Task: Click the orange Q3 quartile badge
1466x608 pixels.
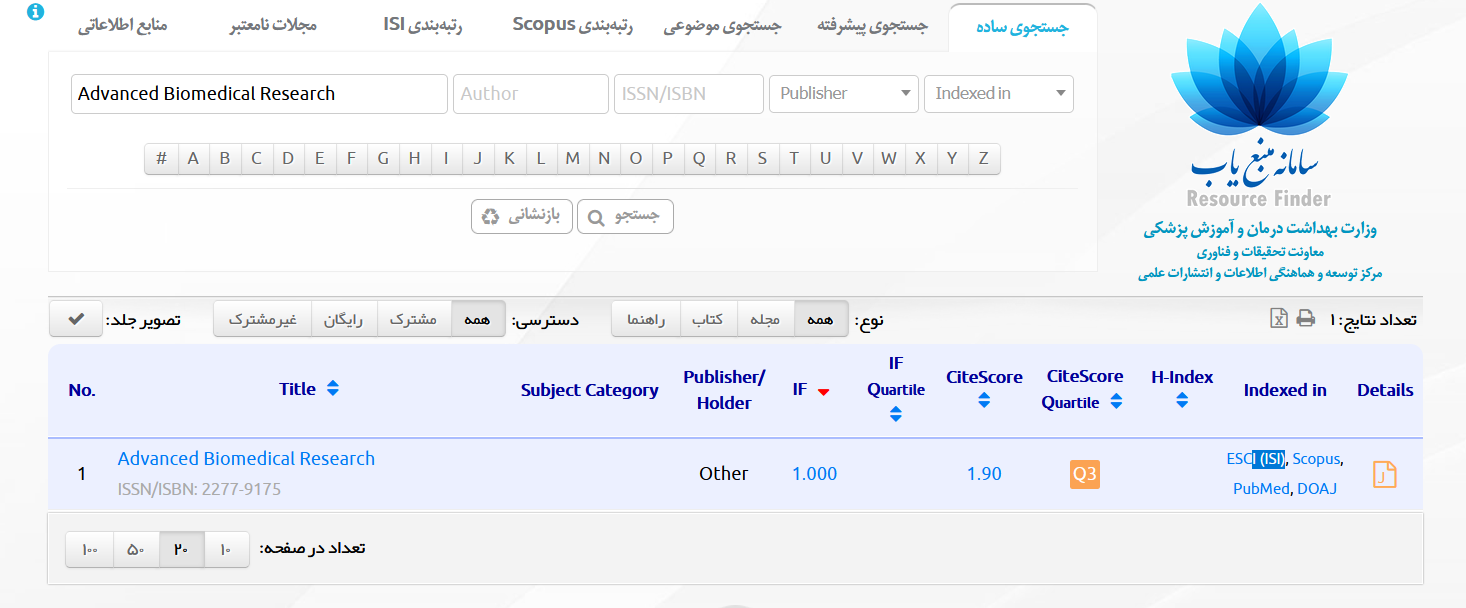Action: point(1084,474)
